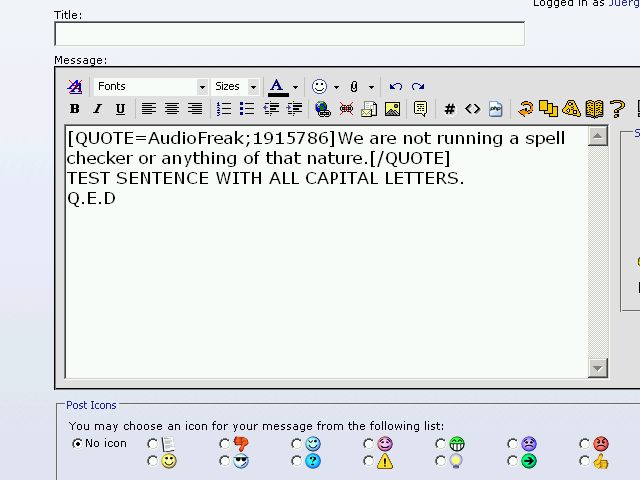
Task: Choose the lightbulb post icon
Action: (440, 461)
